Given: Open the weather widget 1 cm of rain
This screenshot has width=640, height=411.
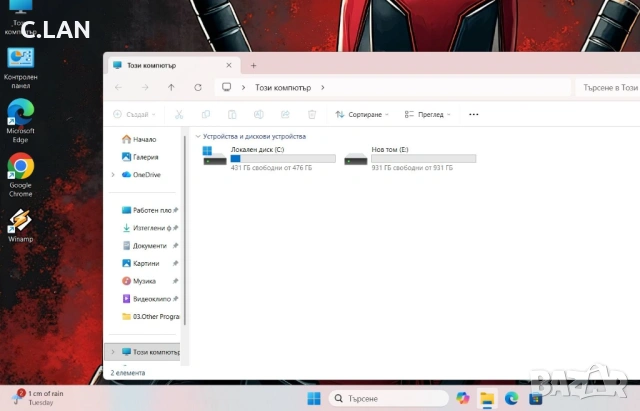Looking at the screenshot, I should (38, 398).
